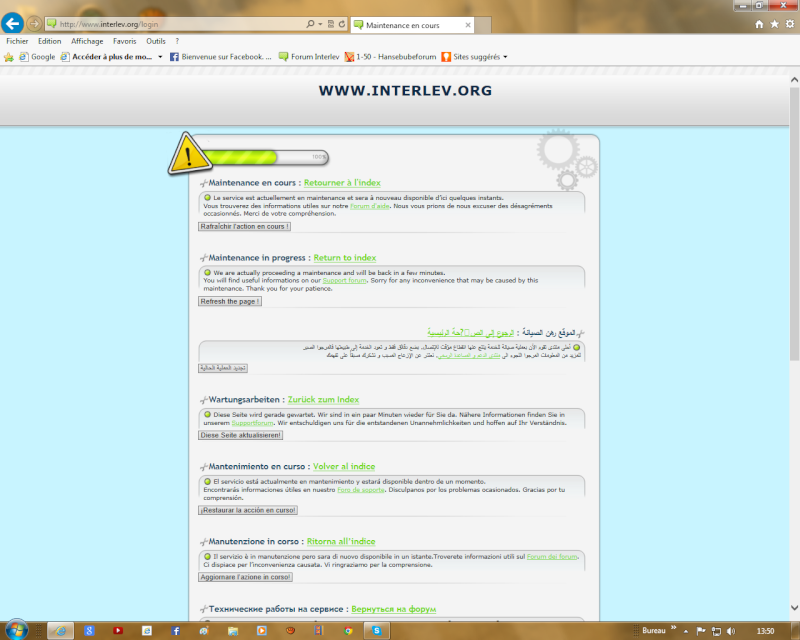This screenshot has width=800, height=640.
Task: Open the Windows Start button
Action: (16, 630)
